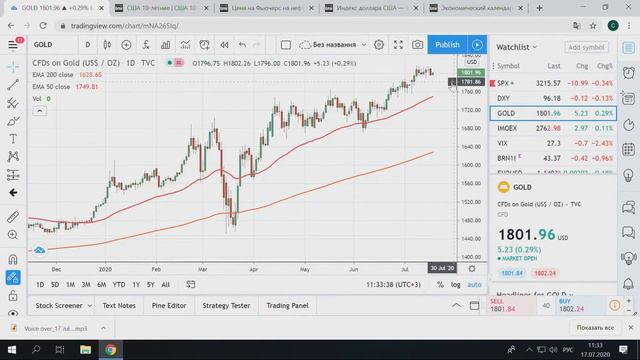The width and height of the screenshot is (640, 360).
Task: Open the Trading Panel tab
Action: tap(287, 305)
